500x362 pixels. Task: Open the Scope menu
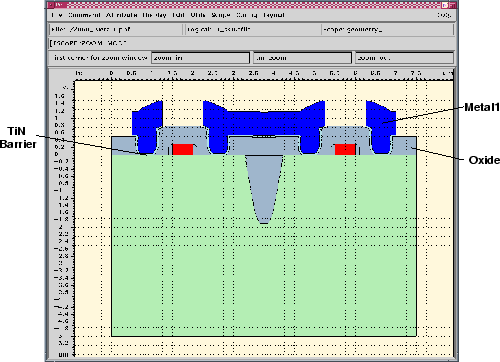coord(221,15)
